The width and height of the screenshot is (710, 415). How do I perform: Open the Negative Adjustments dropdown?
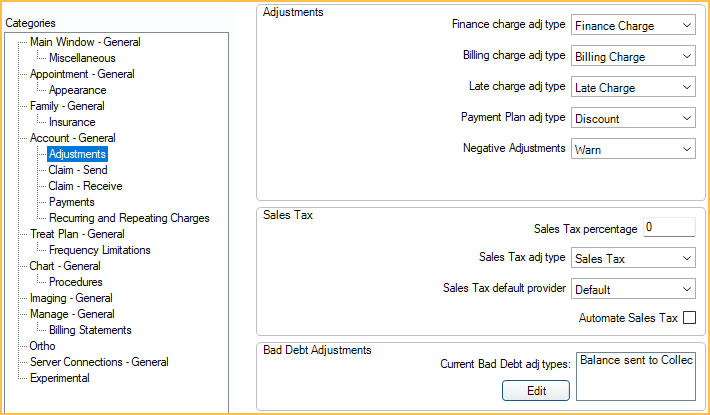(634, 149)
